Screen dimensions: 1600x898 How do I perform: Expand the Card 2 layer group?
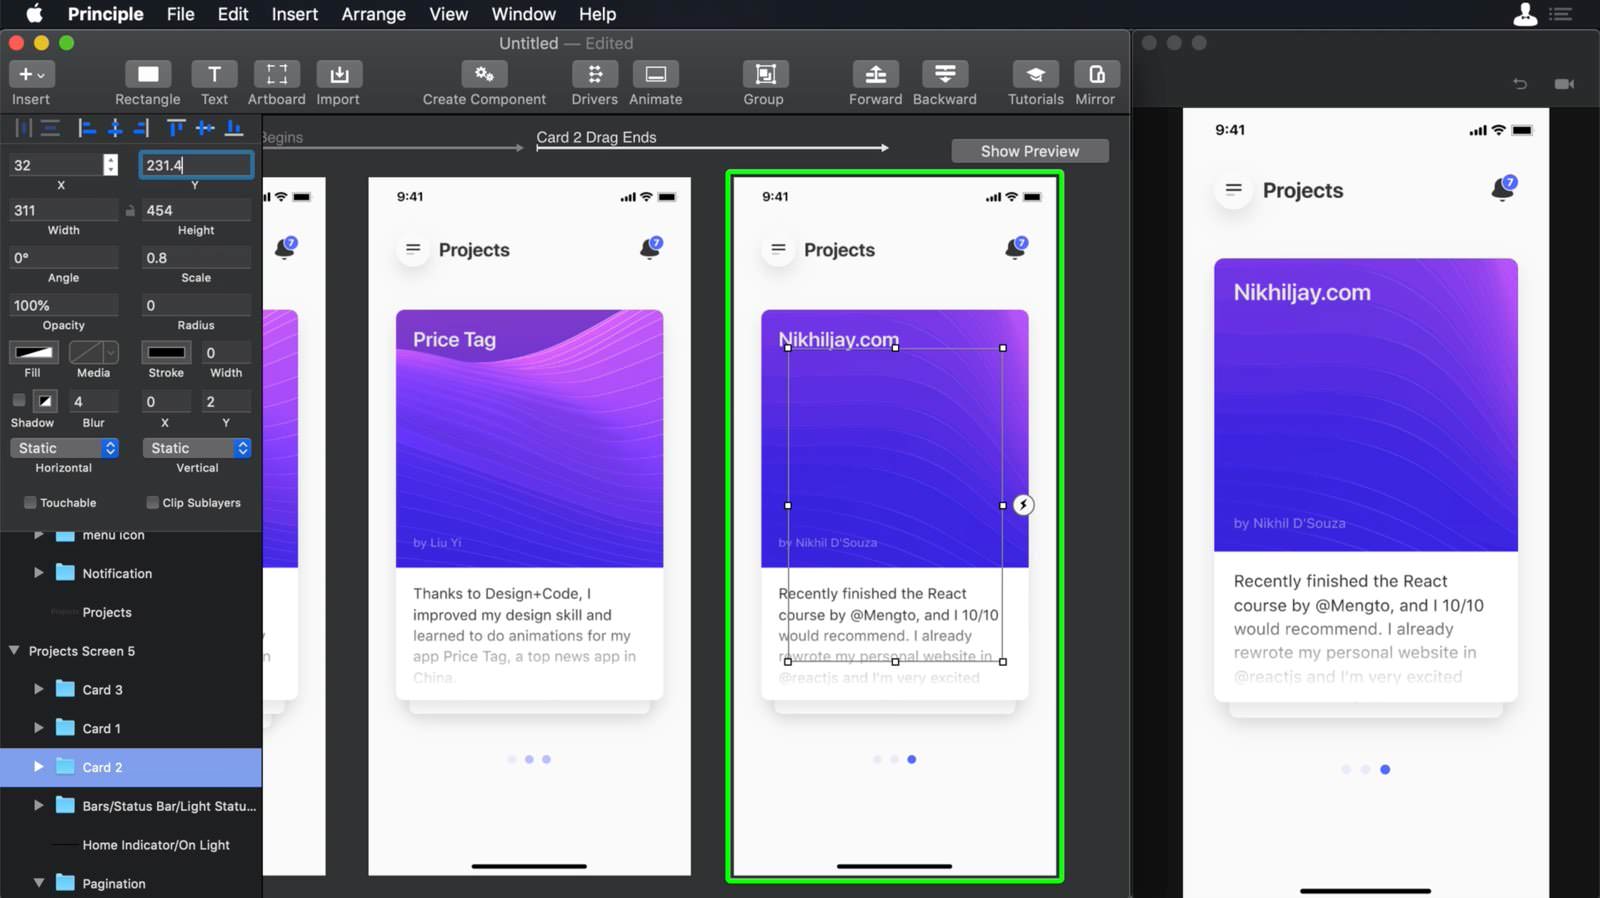tap(38, 767)
